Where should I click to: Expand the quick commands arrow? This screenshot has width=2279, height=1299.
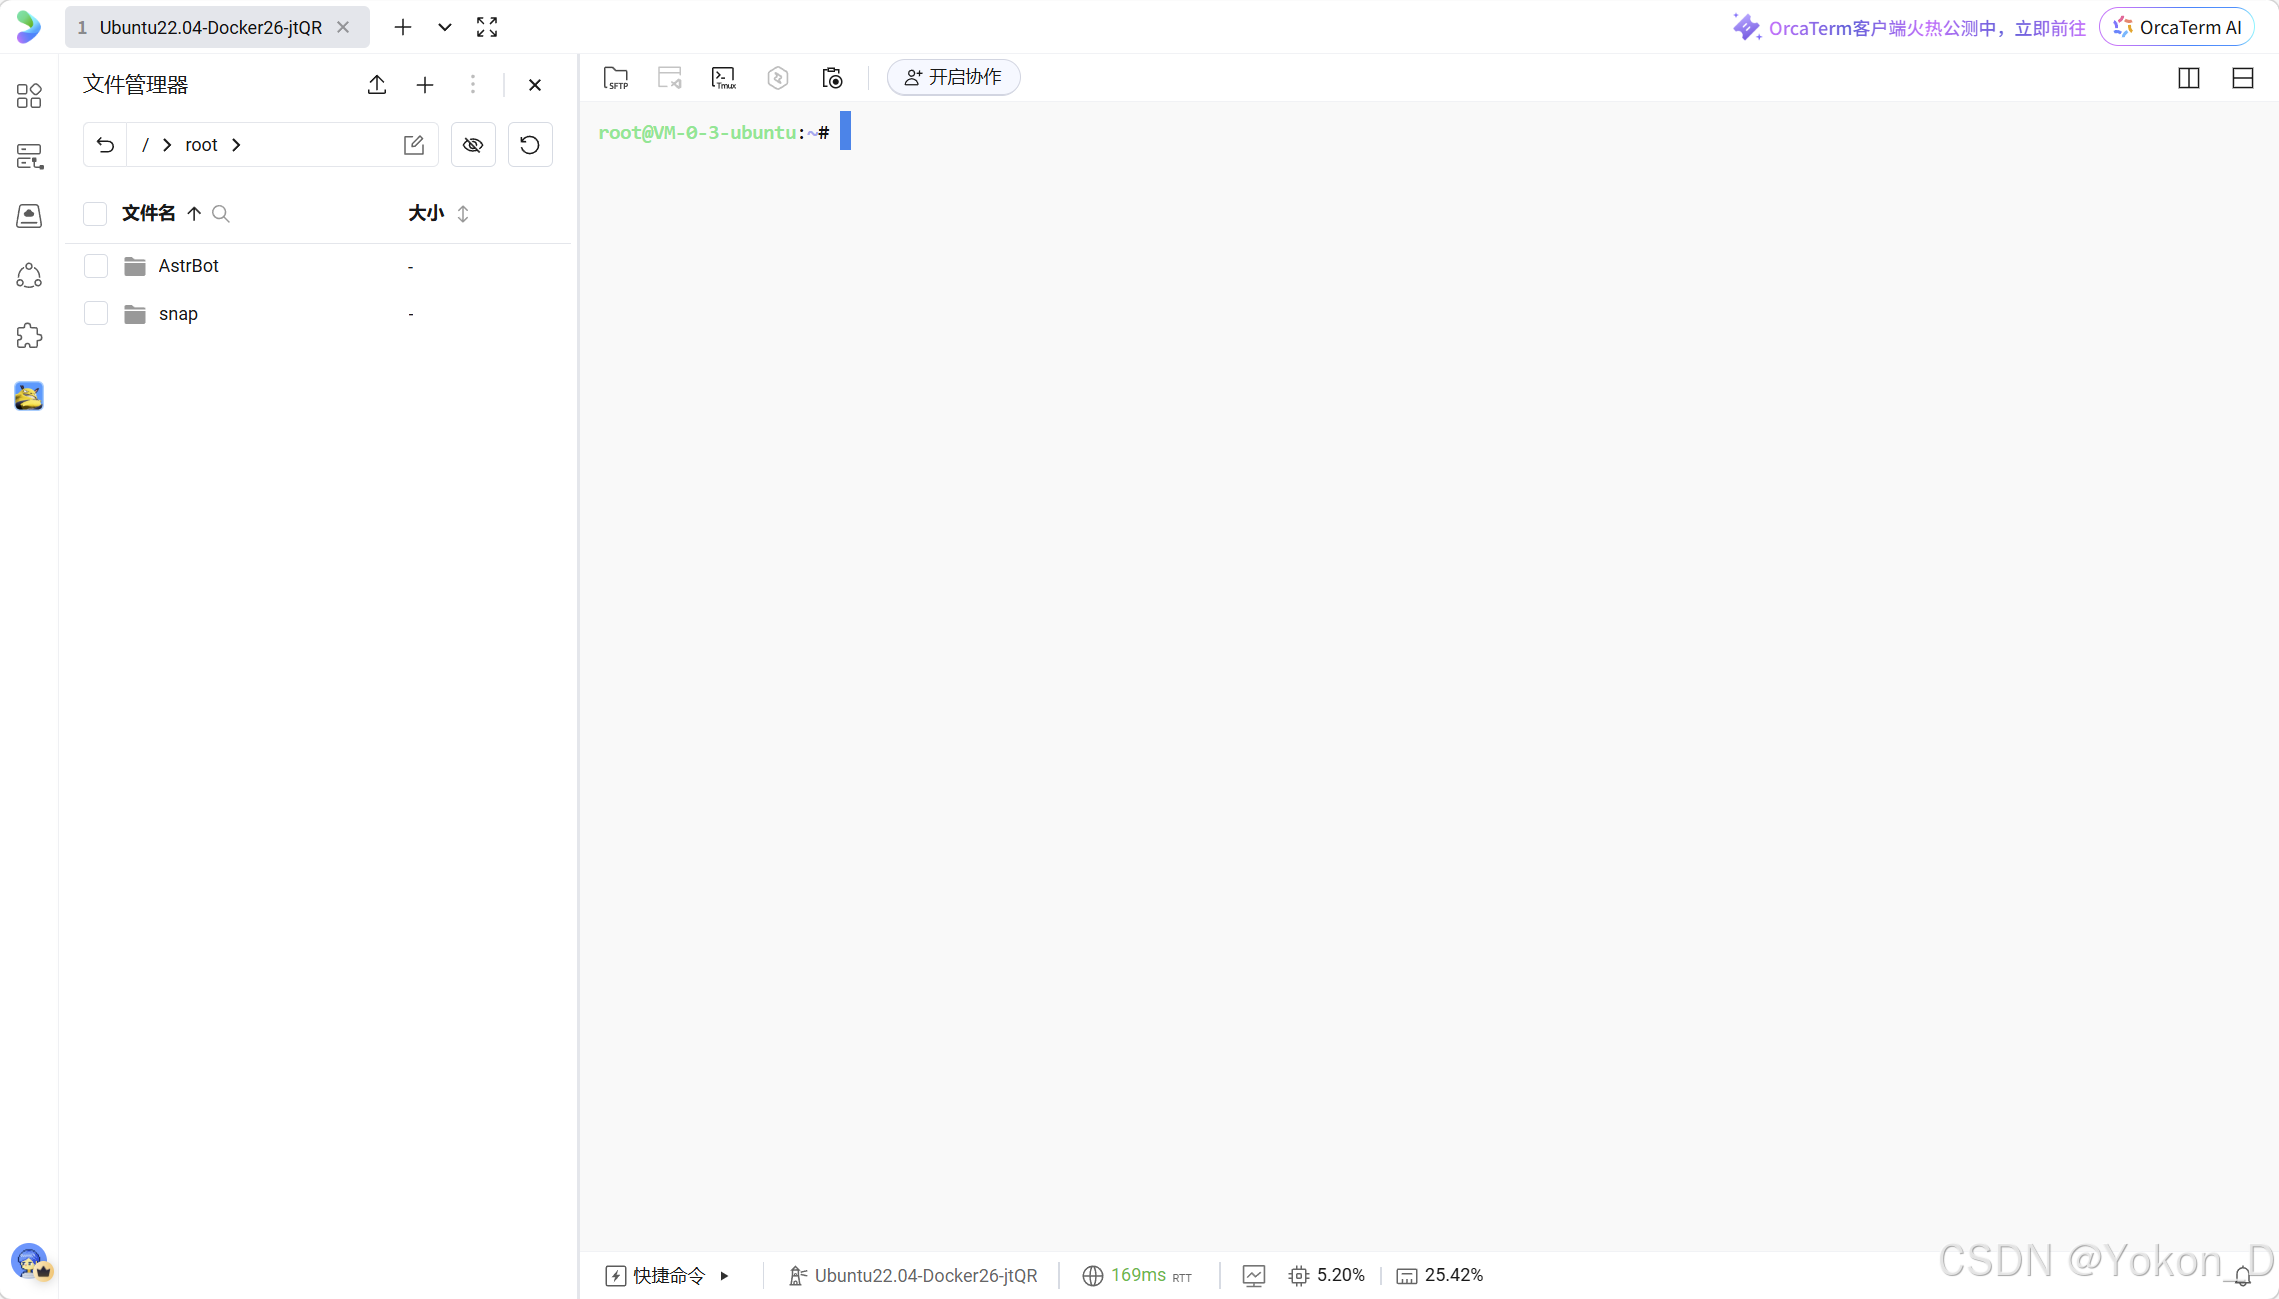point(725,1275)
